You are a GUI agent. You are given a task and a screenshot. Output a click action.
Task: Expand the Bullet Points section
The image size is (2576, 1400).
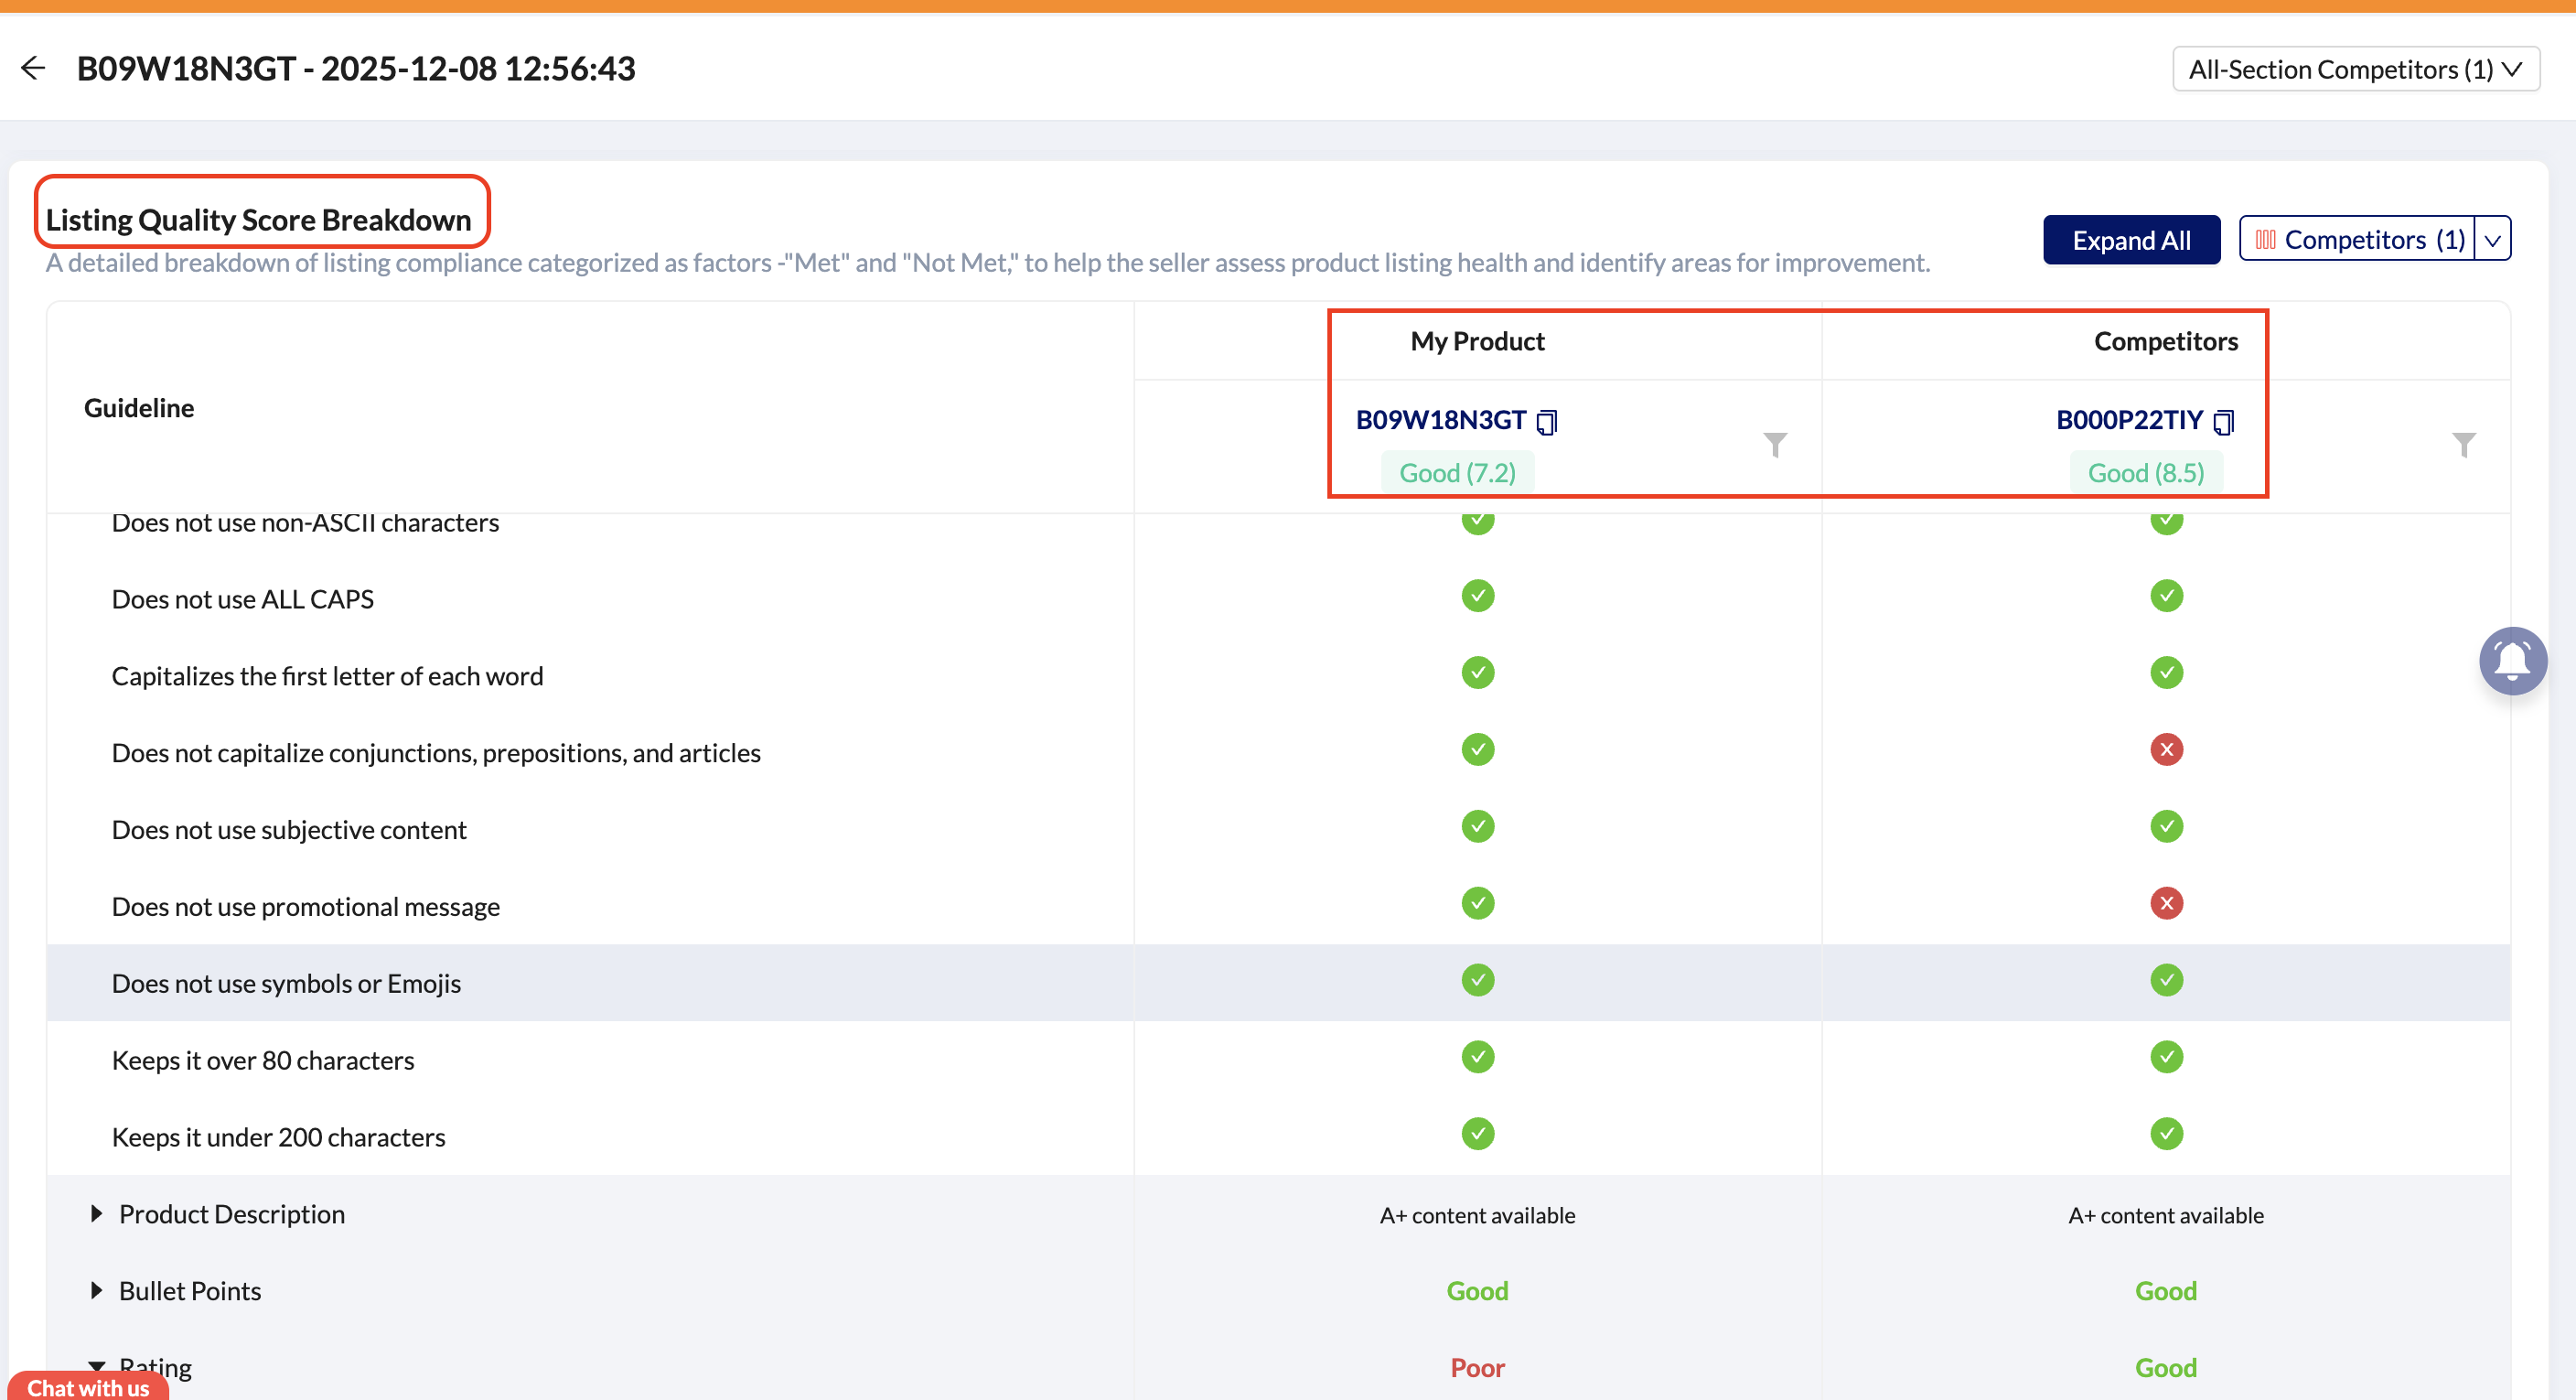[x=96, y=1291]
